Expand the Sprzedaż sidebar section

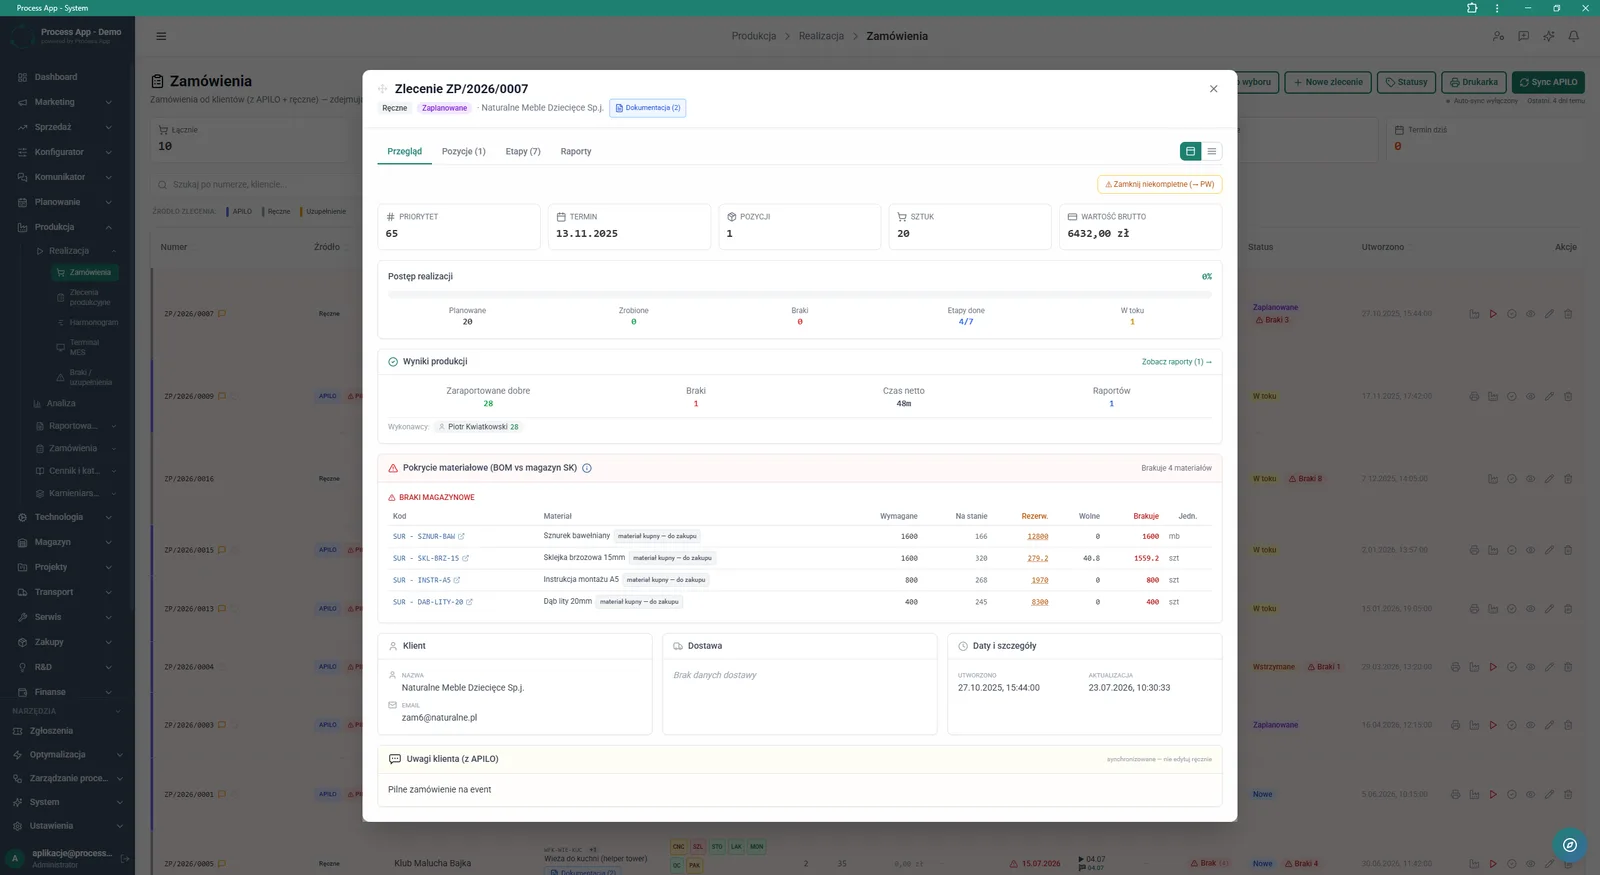pos(67,127)
